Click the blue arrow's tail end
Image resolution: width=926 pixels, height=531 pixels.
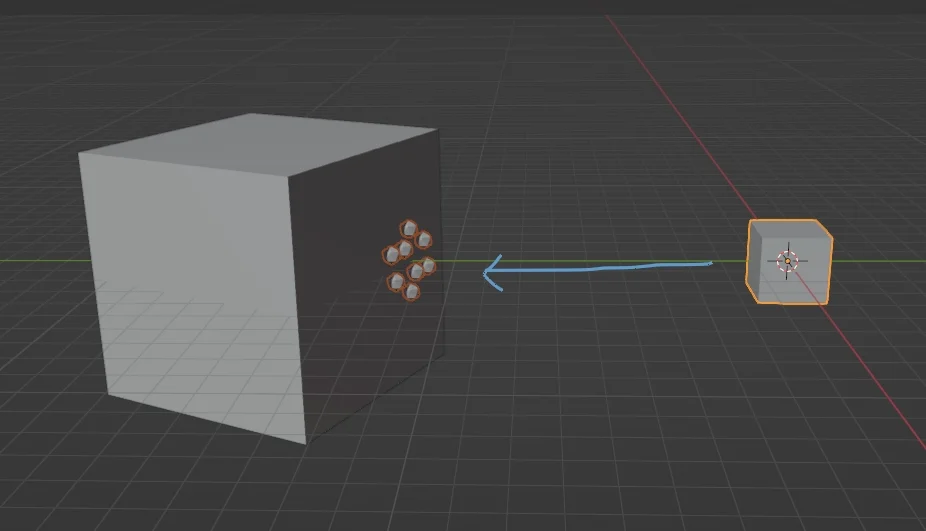708,264
